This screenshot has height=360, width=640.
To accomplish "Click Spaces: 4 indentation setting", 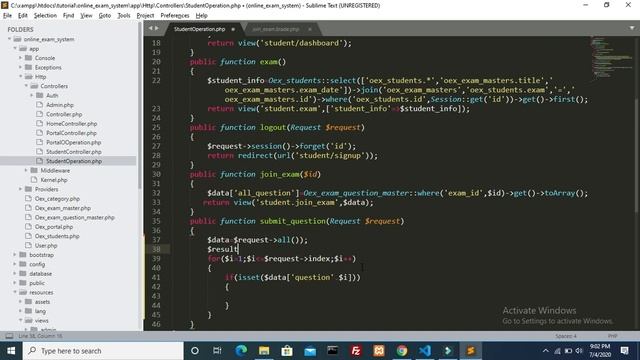I will (566, 336).
